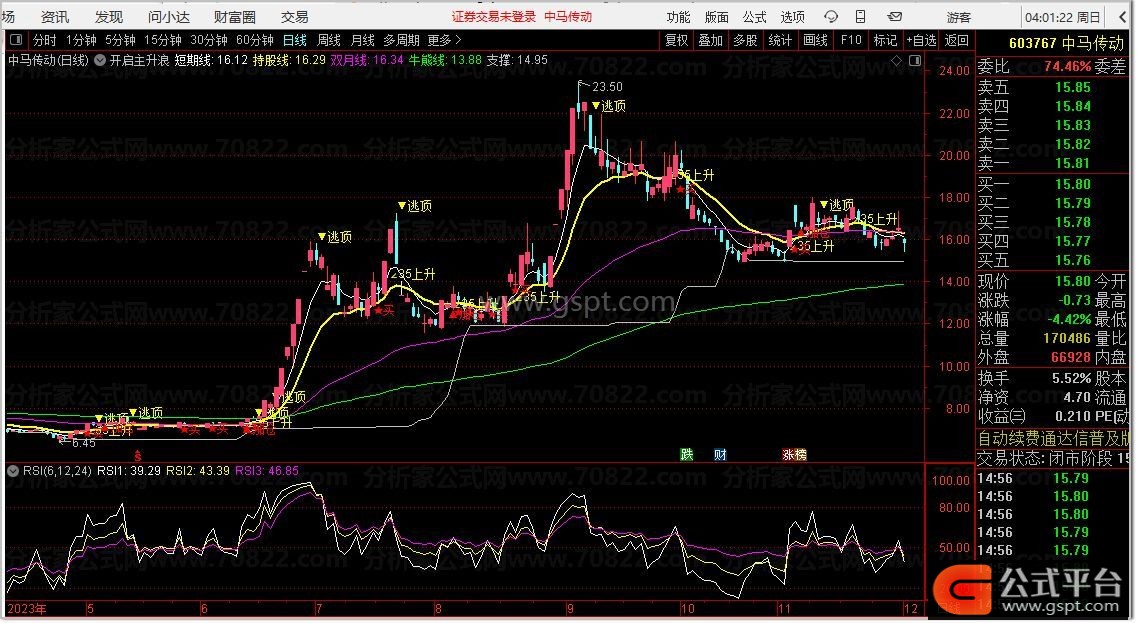Click the 买五 price 15.76

click(1073, 260)
